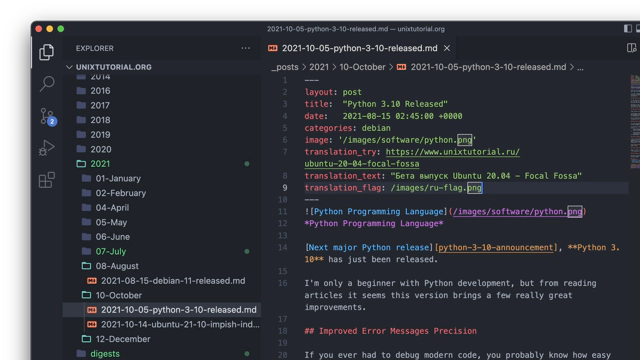Click _posts in the breadcrumb
The height and width of the screenshot is (360, 640).
284,67
